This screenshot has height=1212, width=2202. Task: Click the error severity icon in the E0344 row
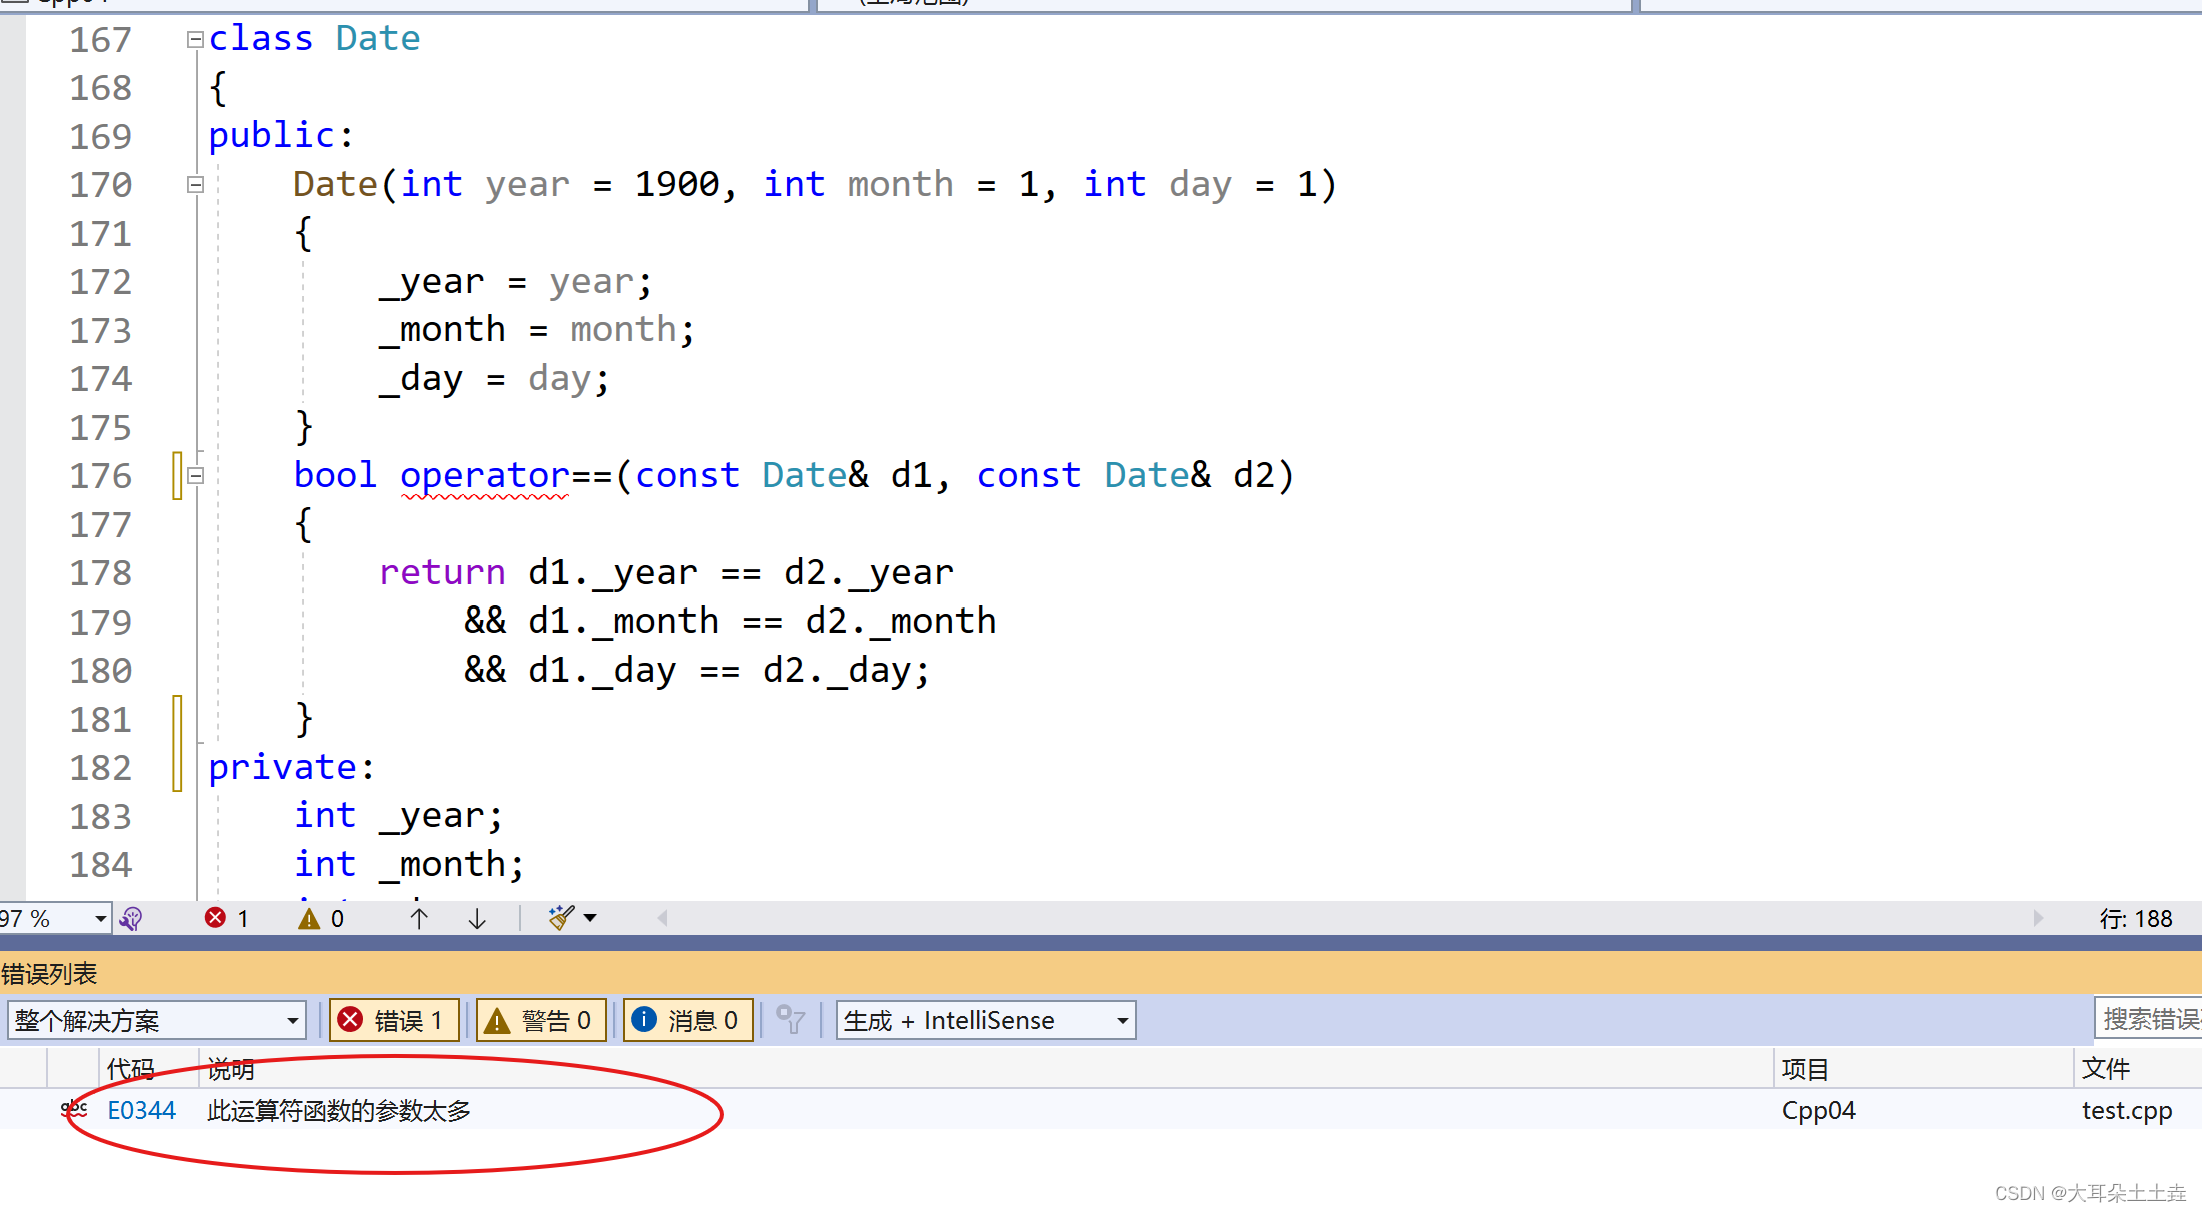coord(74,1109)
